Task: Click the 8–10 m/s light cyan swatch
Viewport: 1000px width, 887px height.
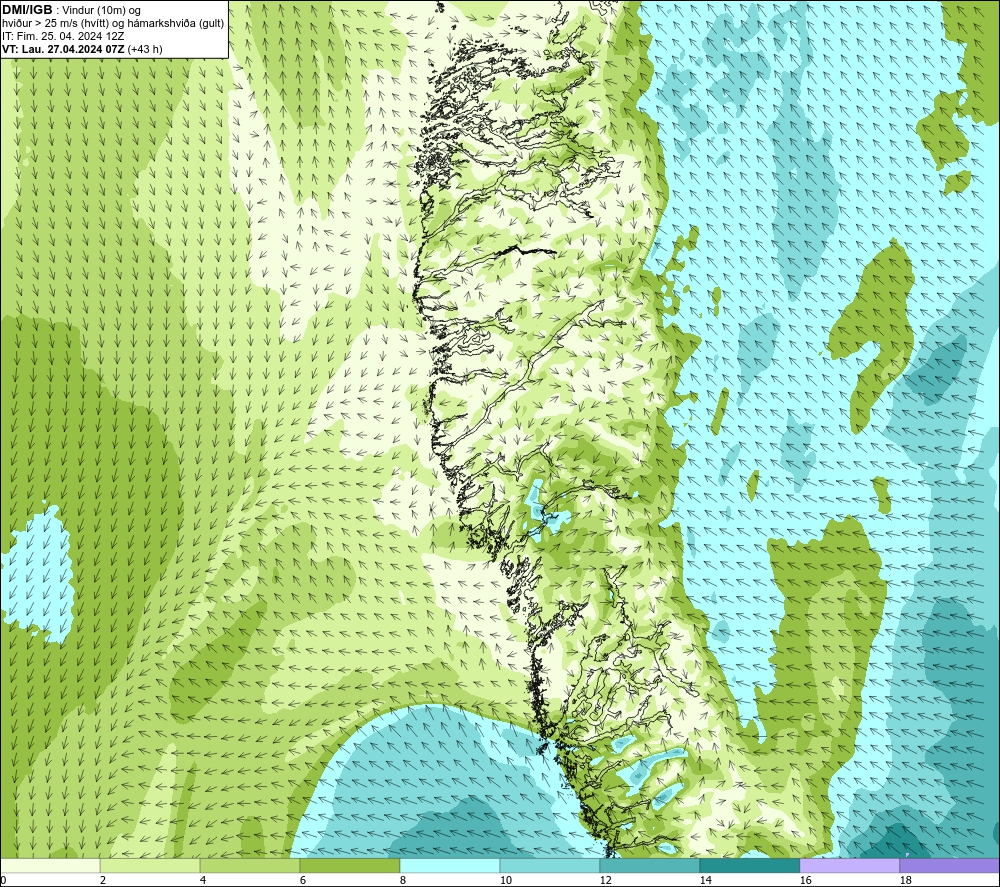Action: click(x=450, y=866)
